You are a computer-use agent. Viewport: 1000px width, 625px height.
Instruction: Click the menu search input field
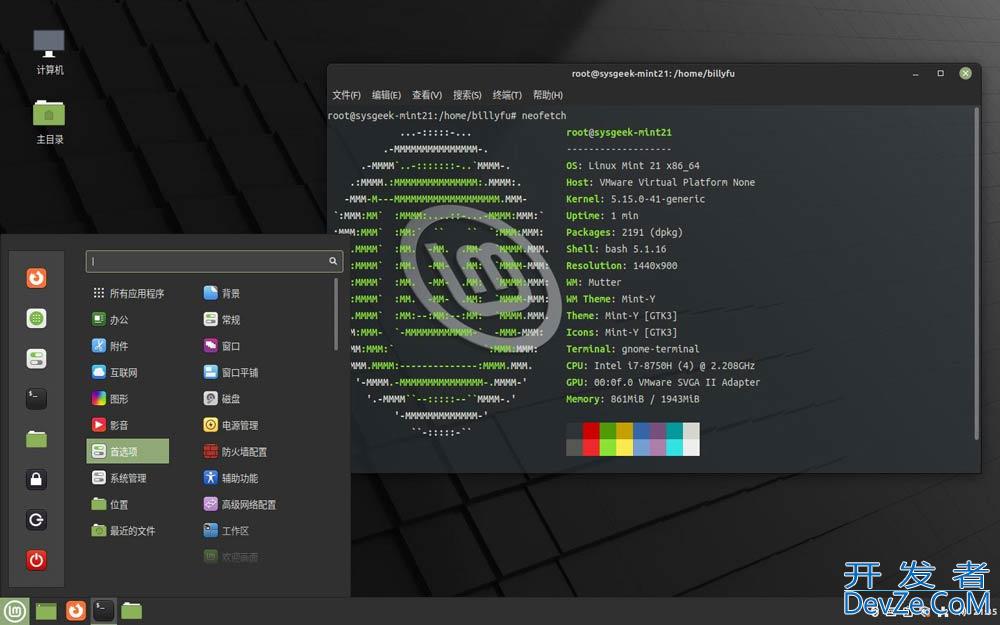[214, 261]
